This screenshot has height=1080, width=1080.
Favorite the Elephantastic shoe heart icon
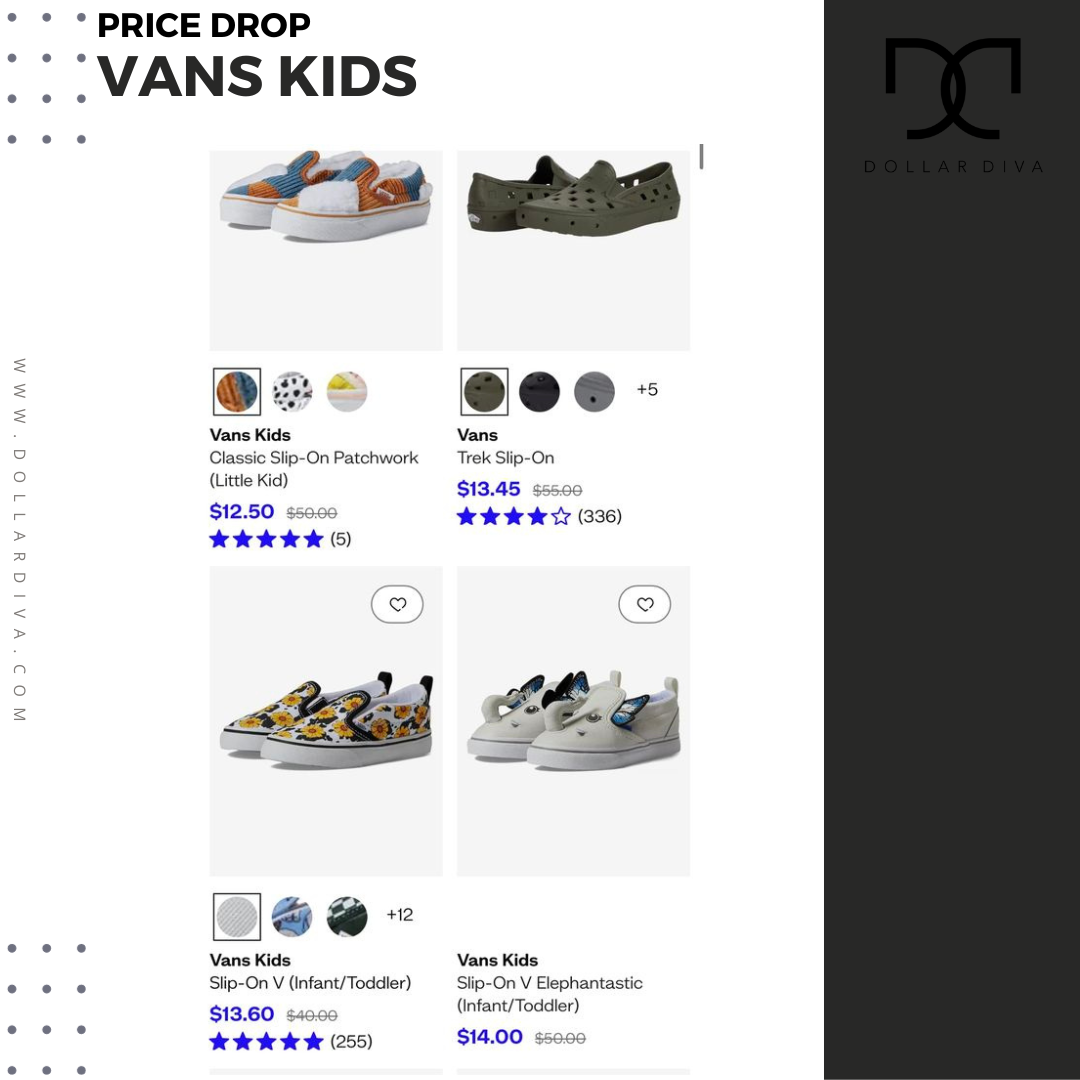[x=645, y=604]
